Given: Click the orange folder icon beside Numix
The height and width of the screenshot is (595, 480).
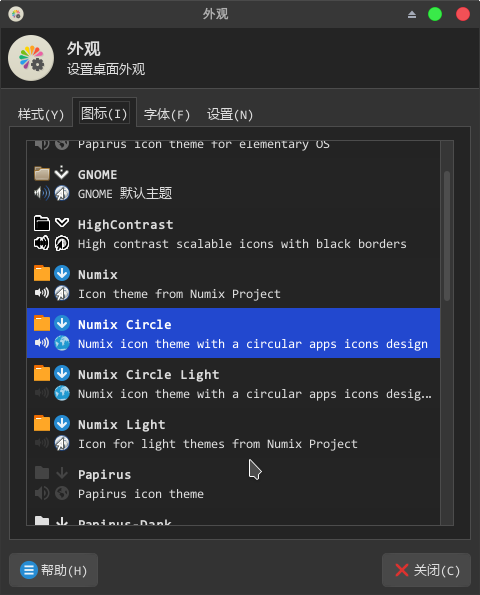Looking at the screenshot, I should point(42,273).
